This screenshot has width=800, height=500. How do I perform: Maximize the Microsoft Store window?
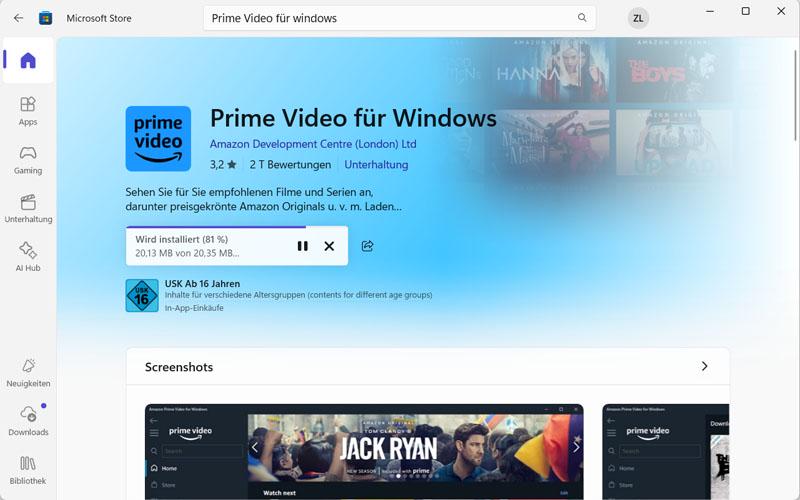(745, 11)
